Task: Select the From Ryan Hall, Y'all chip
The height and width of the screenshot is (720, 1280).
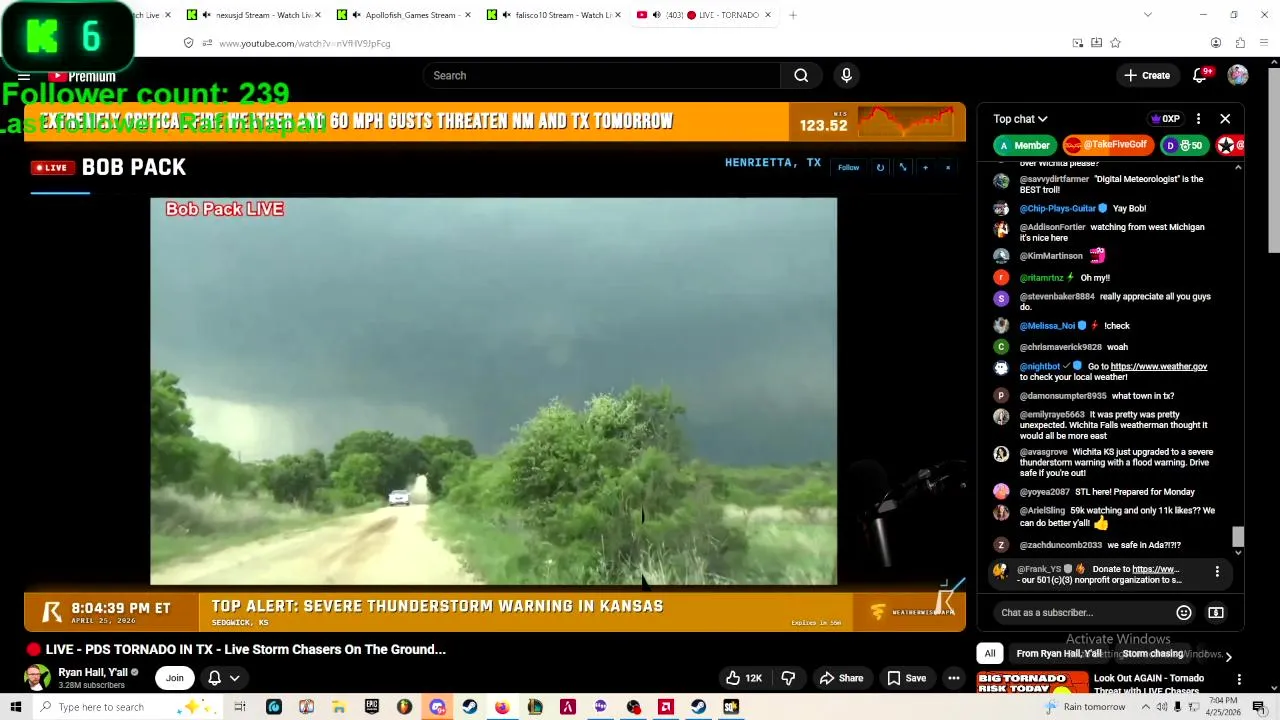Action: pyautogui.click(x=1059, y=653)
